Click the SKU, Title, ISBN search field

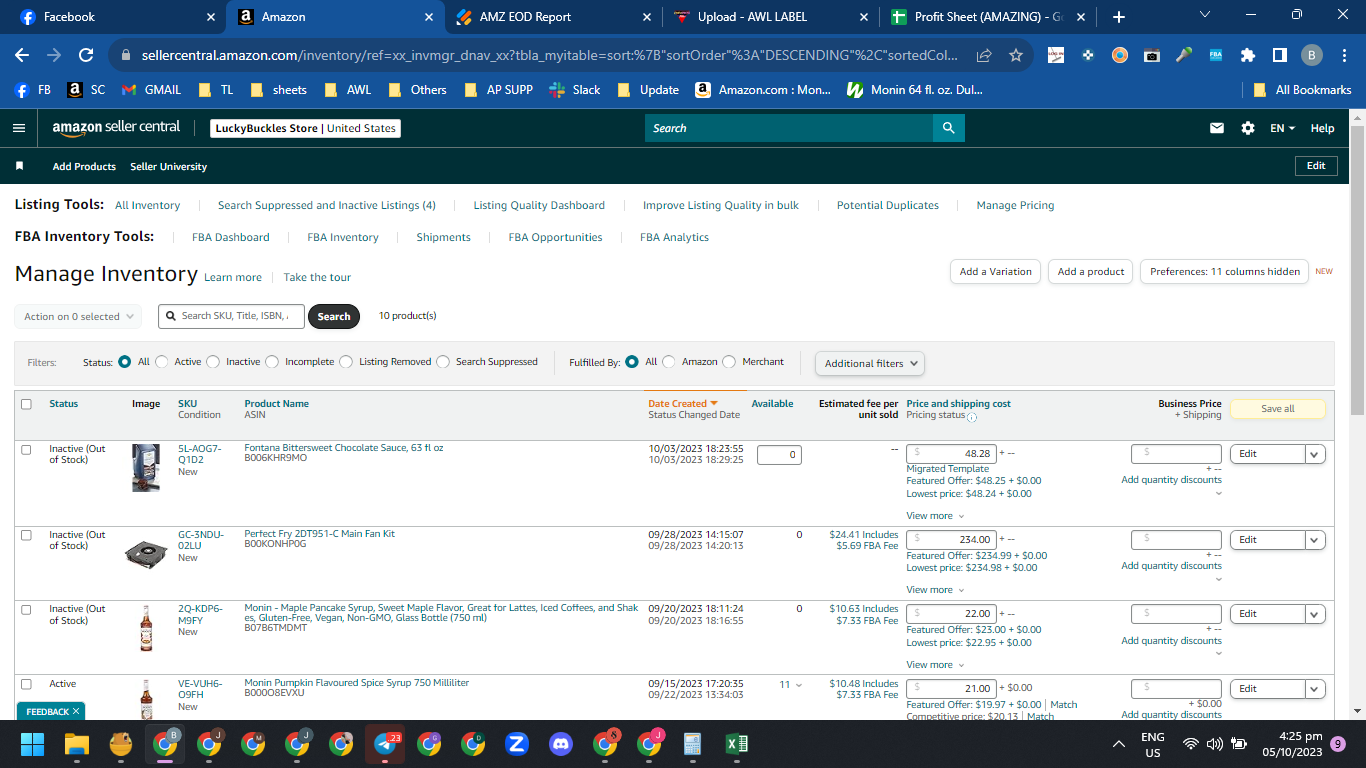tap(231, 316)
